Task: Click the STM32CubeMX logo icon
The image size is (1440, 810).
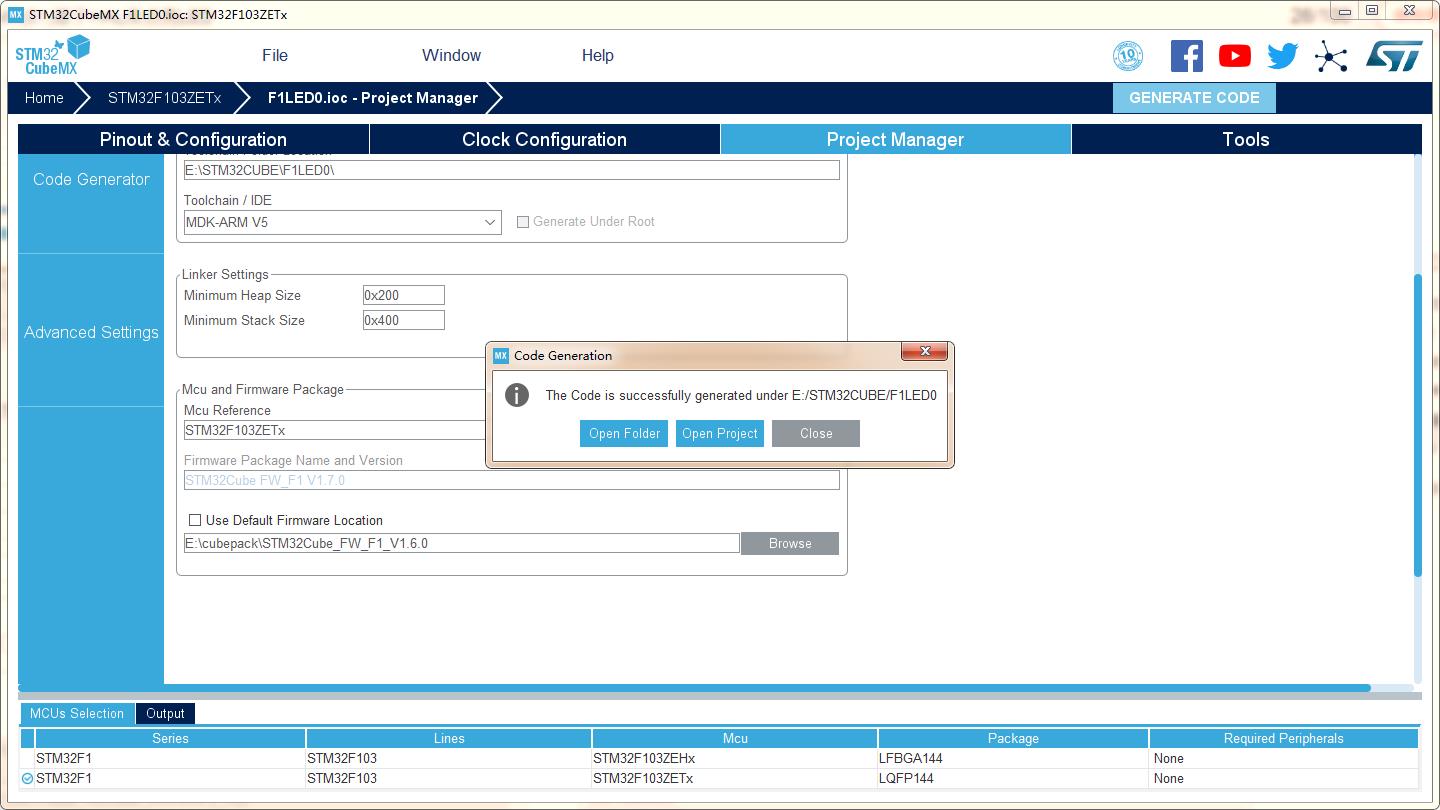Action: point(52,55)
